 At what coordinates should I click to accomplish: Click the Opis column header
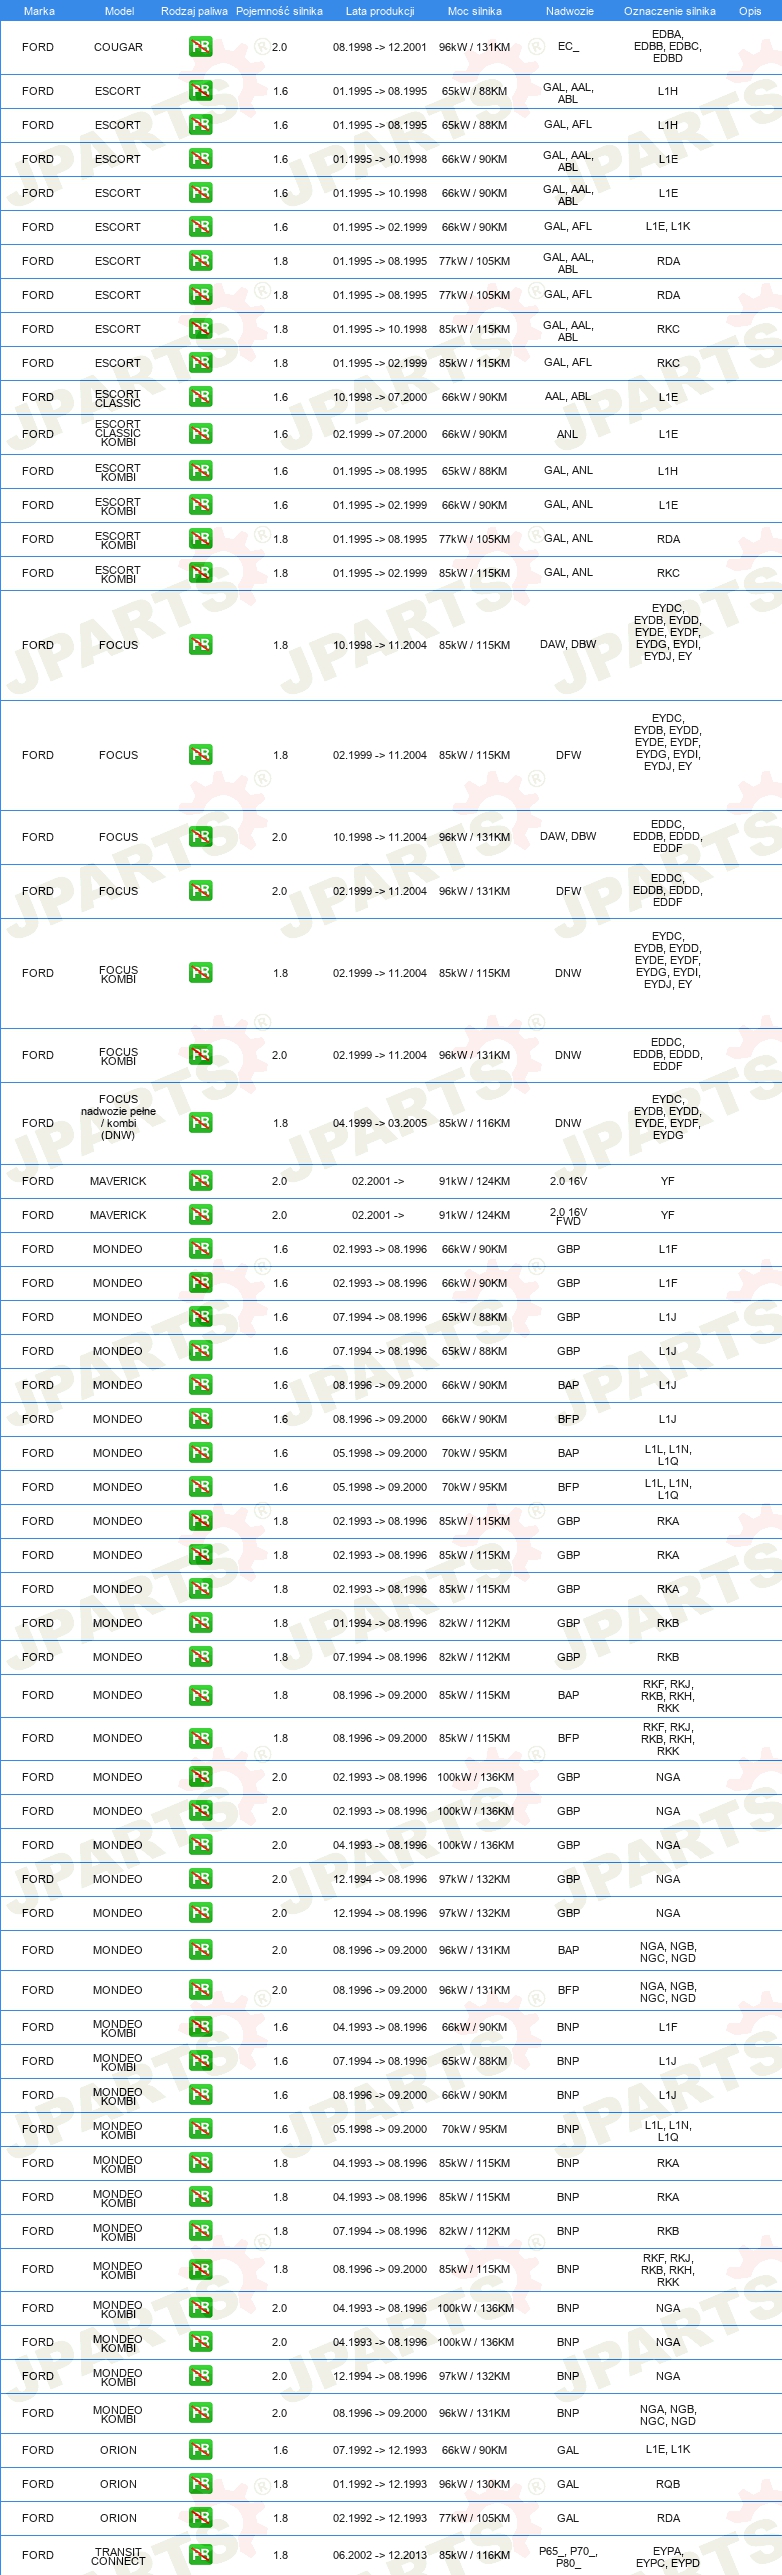(750, 11)
